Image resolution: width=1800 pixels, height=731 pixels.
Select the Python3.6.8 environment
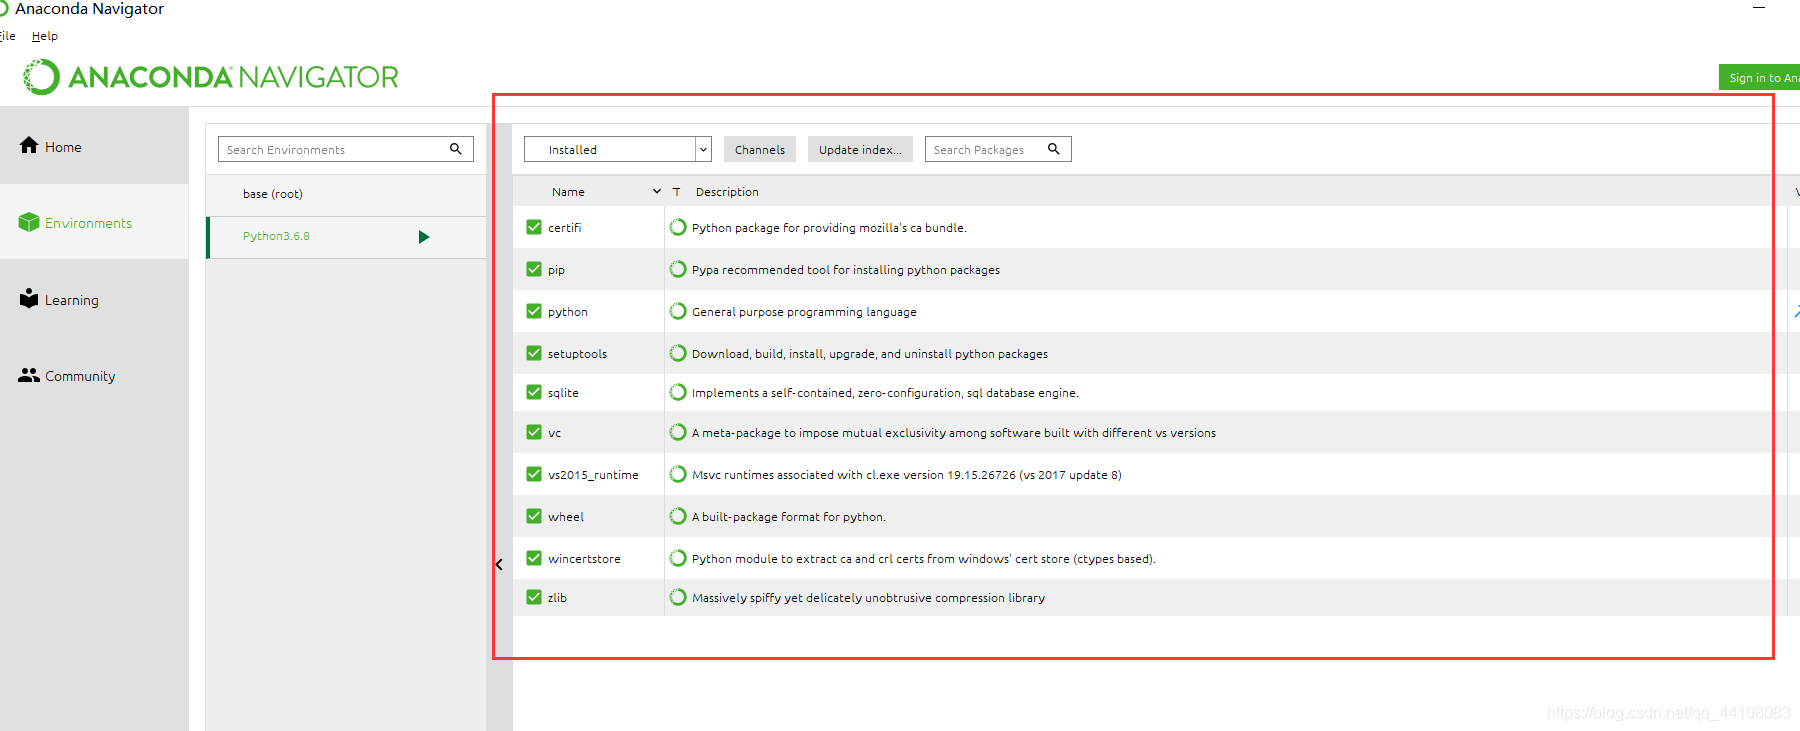click(x=346, y=237)
